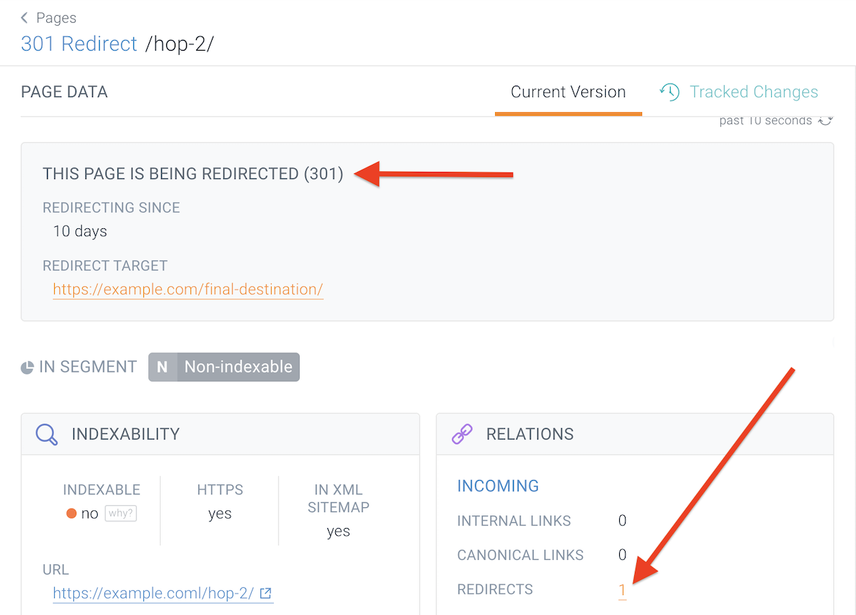
Task: Click the chain-link icon on the Relations panel
Action: [462, 434]
